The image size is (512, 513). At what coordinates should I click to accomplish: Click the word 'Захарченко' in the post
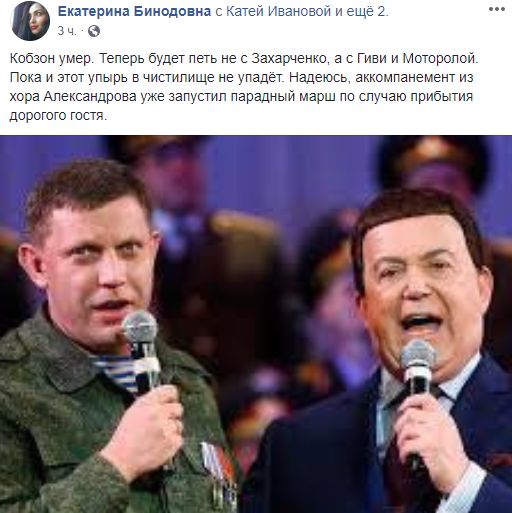(289, 58)
